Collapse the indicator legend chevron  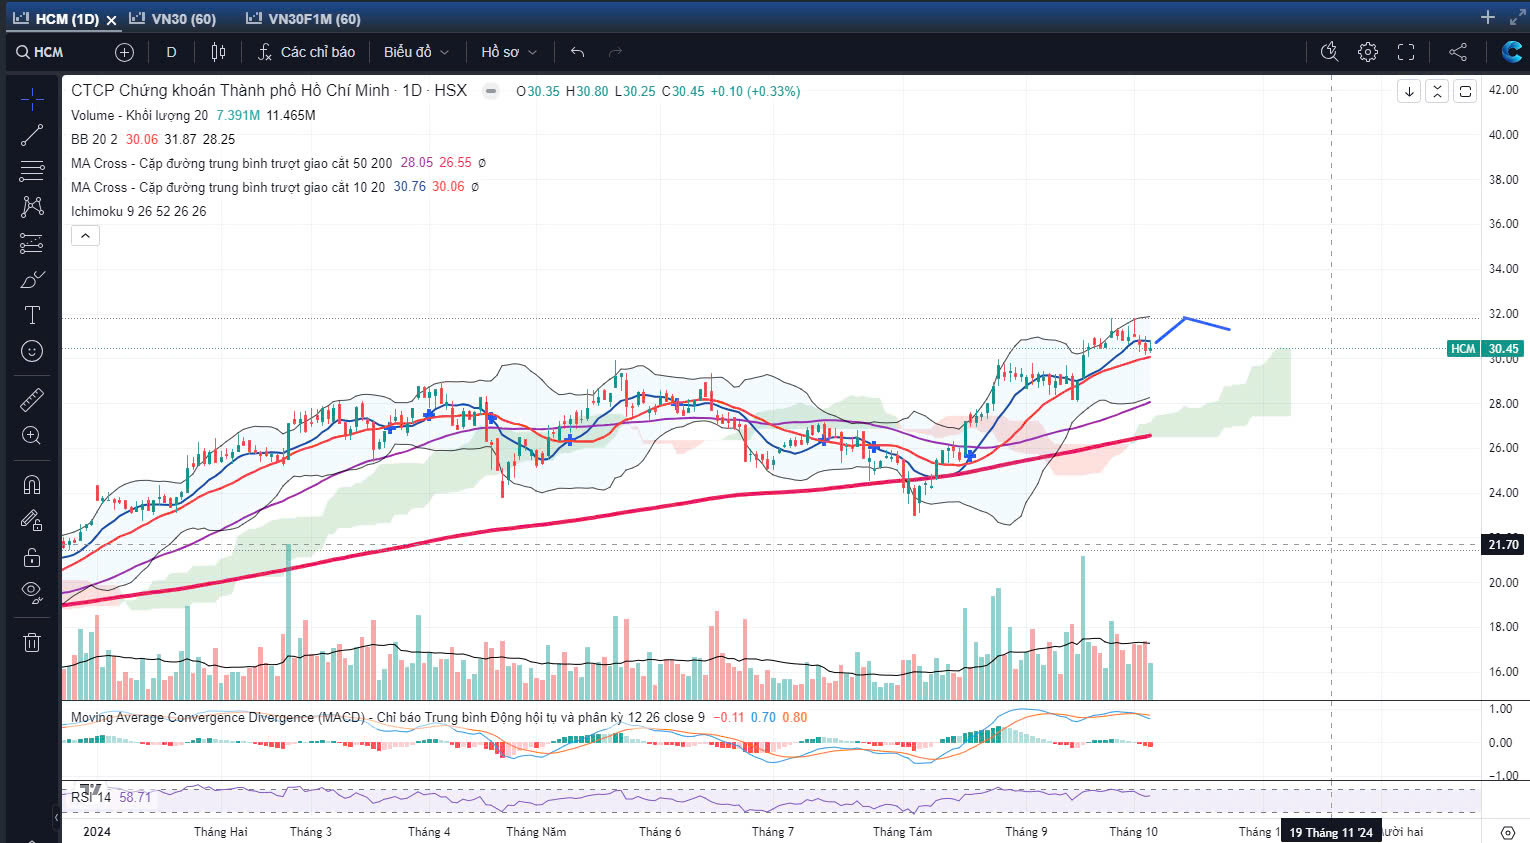click(85, 236)
